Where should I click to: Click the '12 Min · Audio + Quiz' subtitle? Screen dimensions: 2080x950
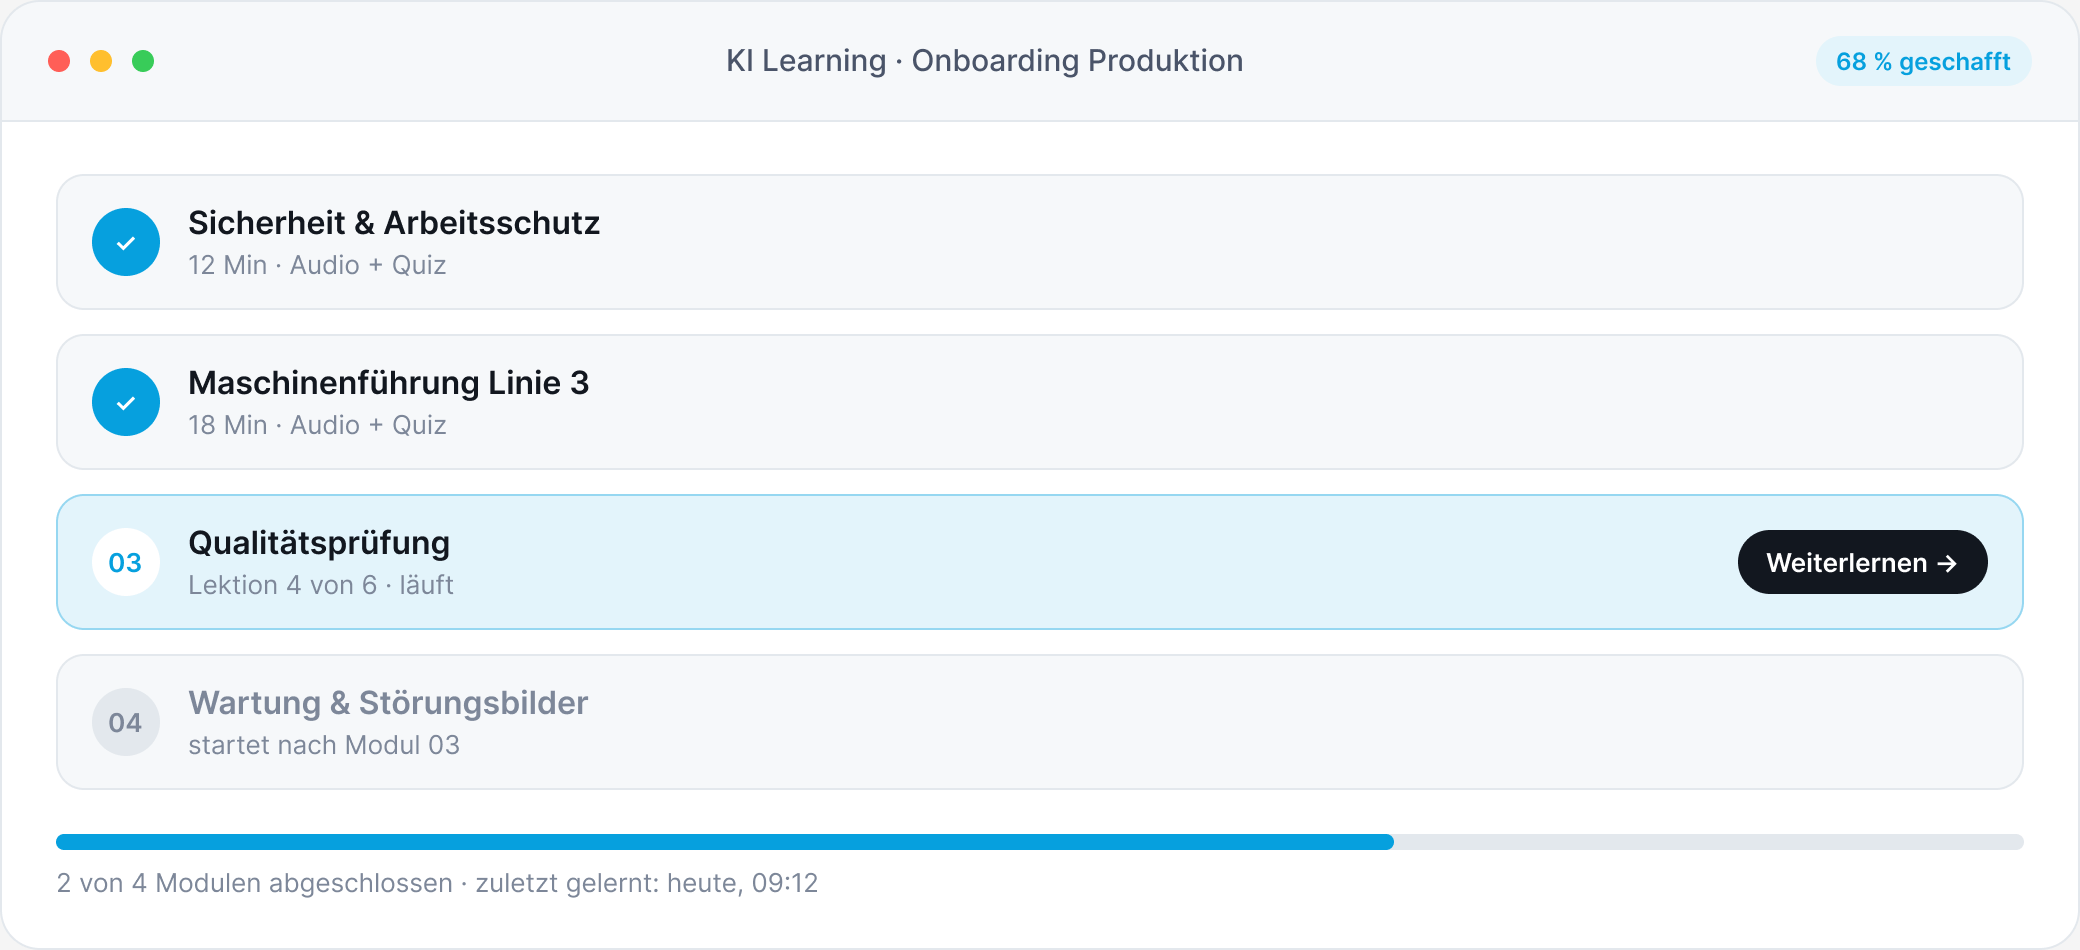pyautogui.click(x=317, y=265)
